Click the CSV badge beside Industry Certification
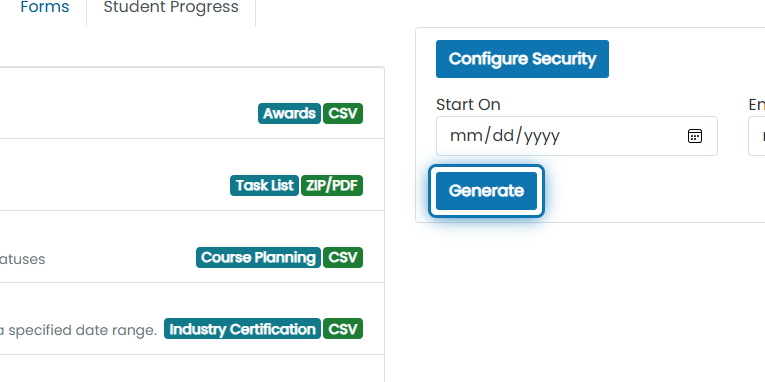765x382 pixels. click(343, 329)
